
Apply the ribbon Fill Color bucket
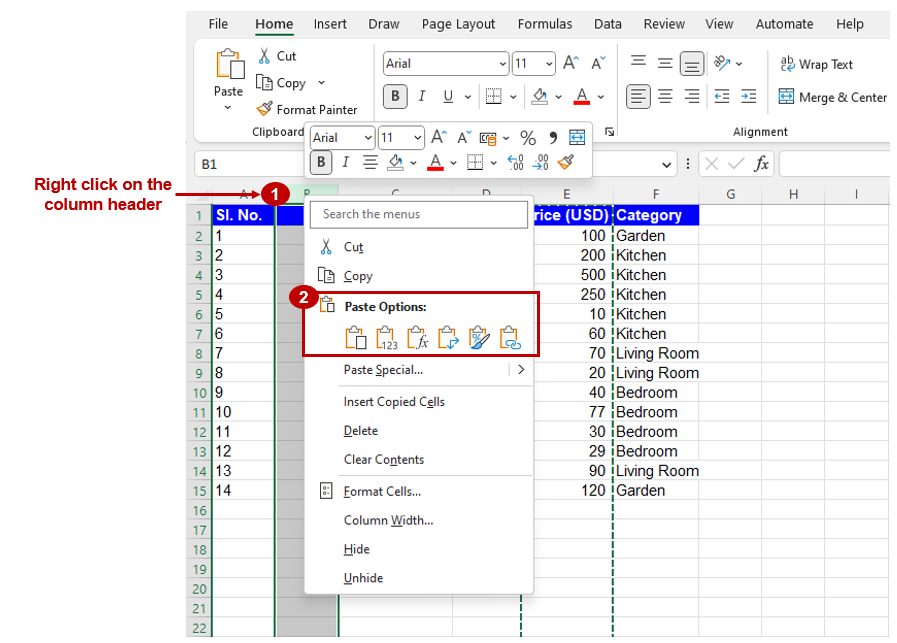click(x=539, y=96)
